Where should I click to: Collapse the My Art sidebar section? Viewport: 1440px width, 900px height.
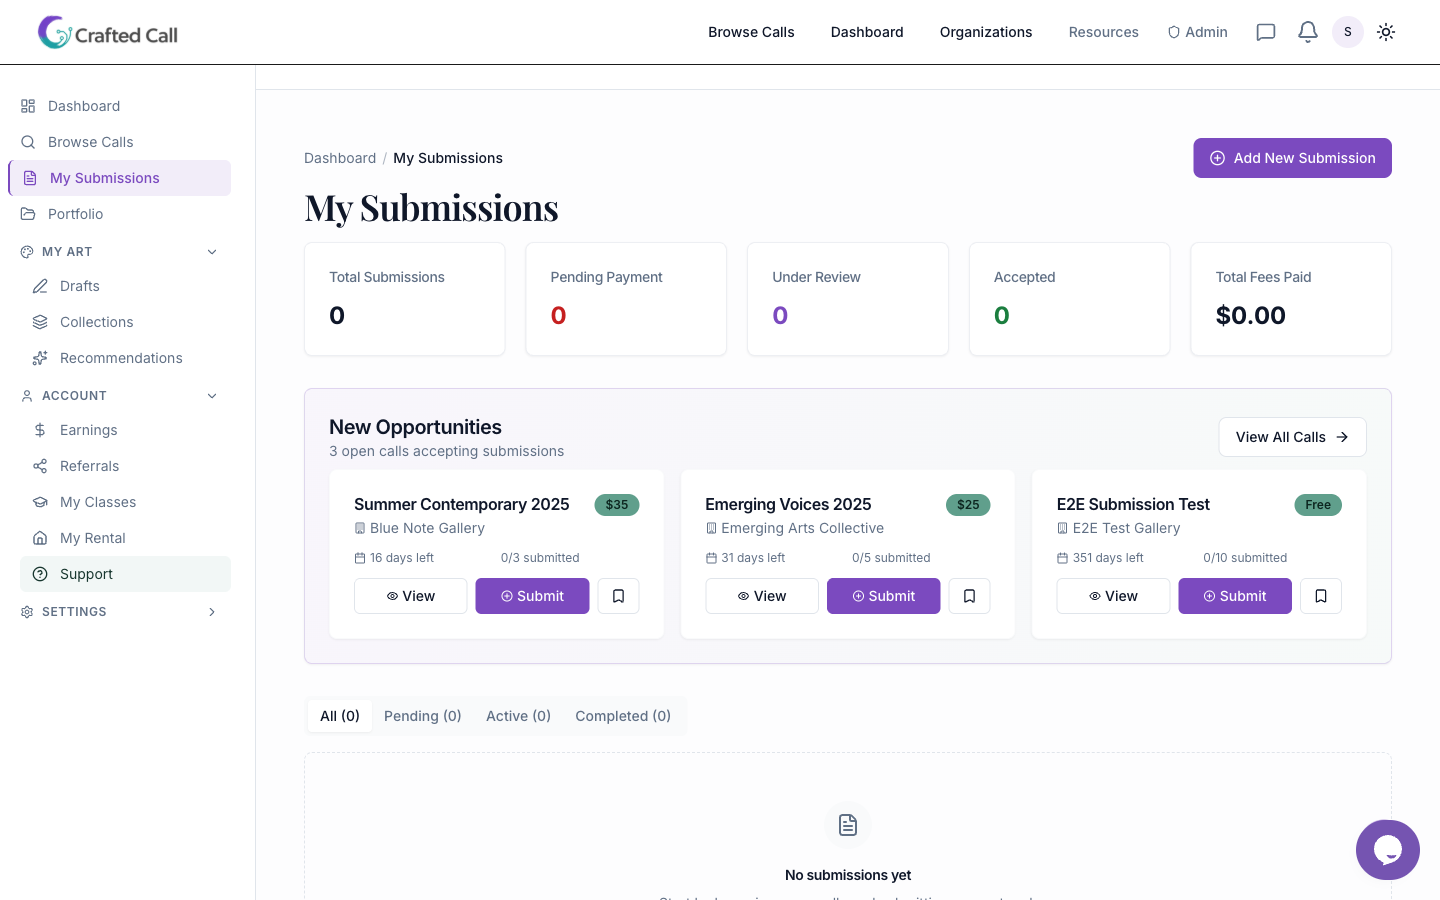[x=212, y=252]
